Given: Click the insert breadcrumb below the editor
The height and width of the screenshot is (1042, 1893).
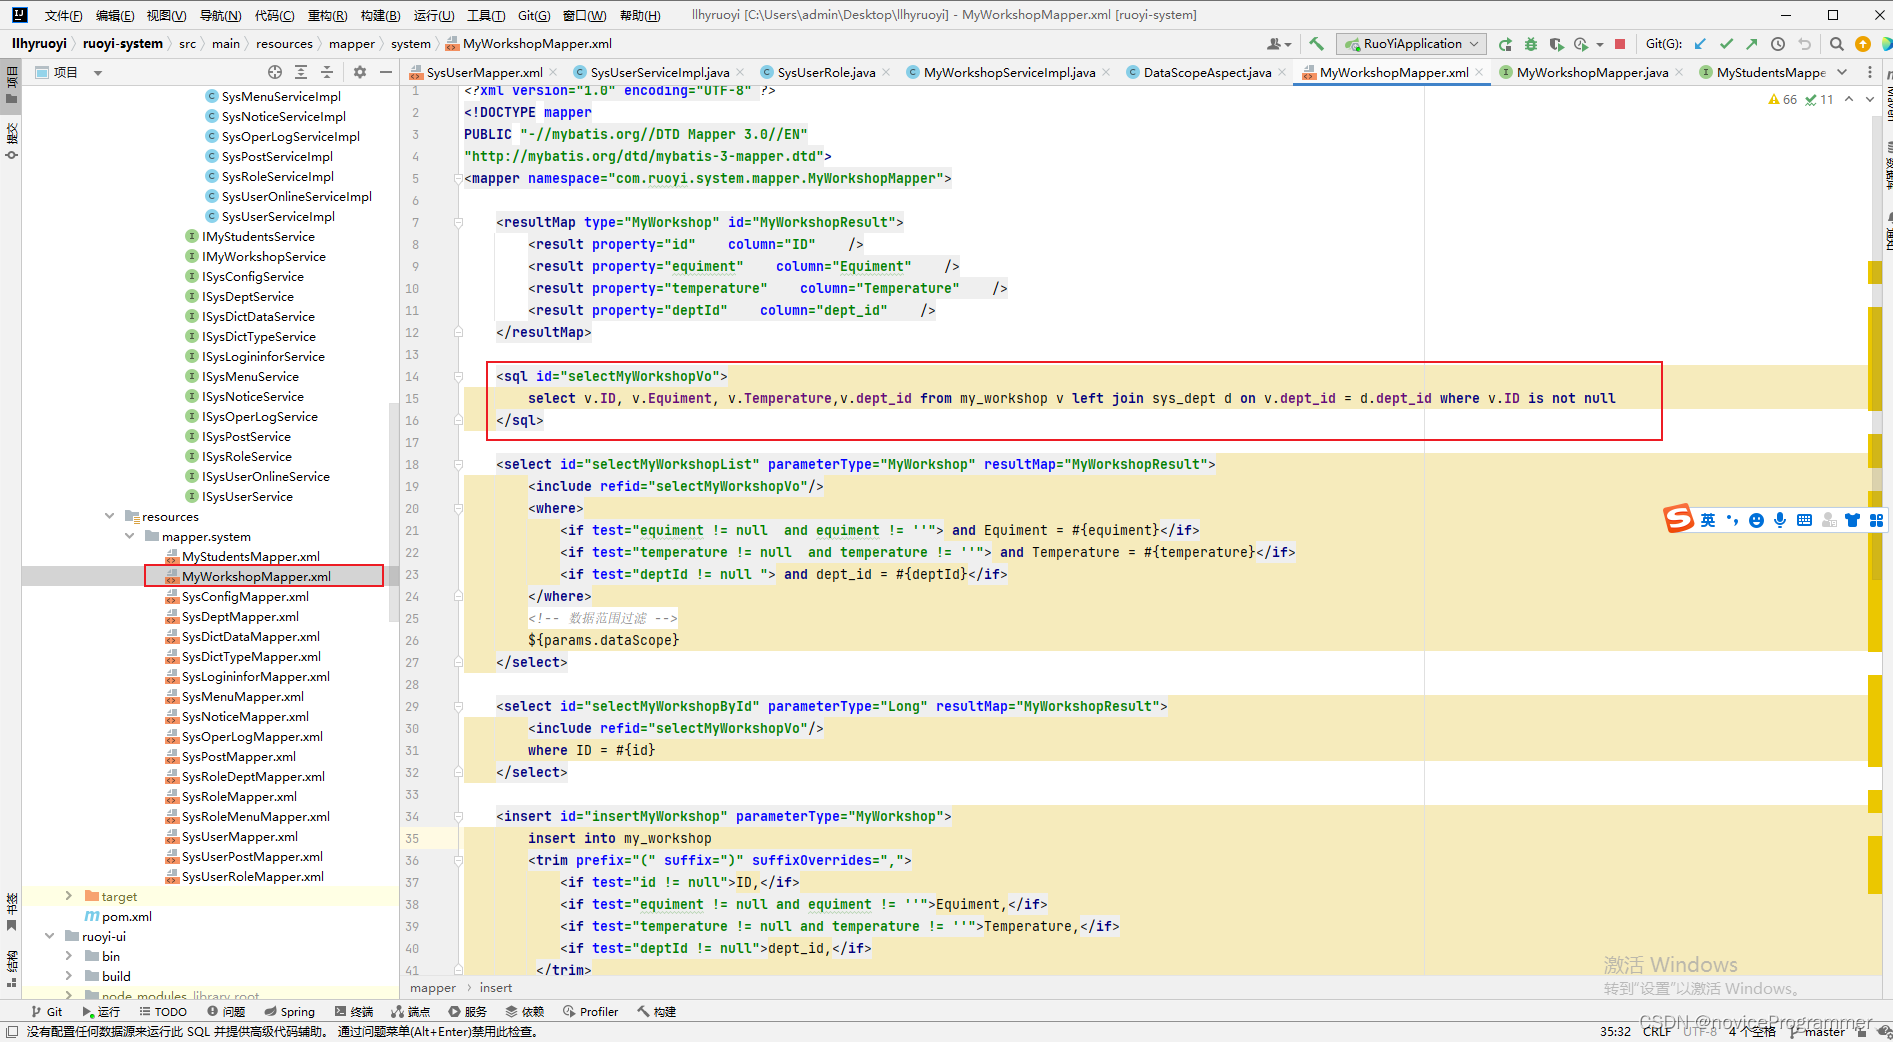Looking at the screenshot, I should point(496,987).
